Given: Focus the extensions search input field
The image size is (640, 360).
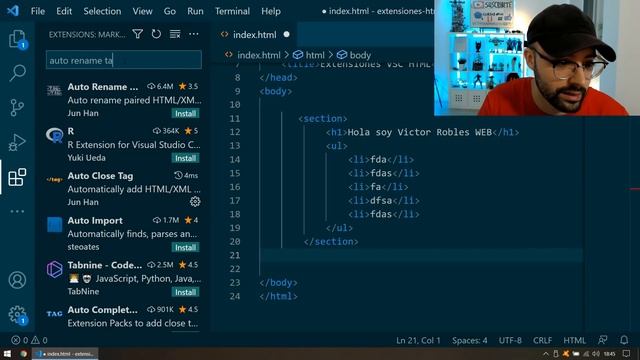Looking at the screenshot, I should 124,60.
